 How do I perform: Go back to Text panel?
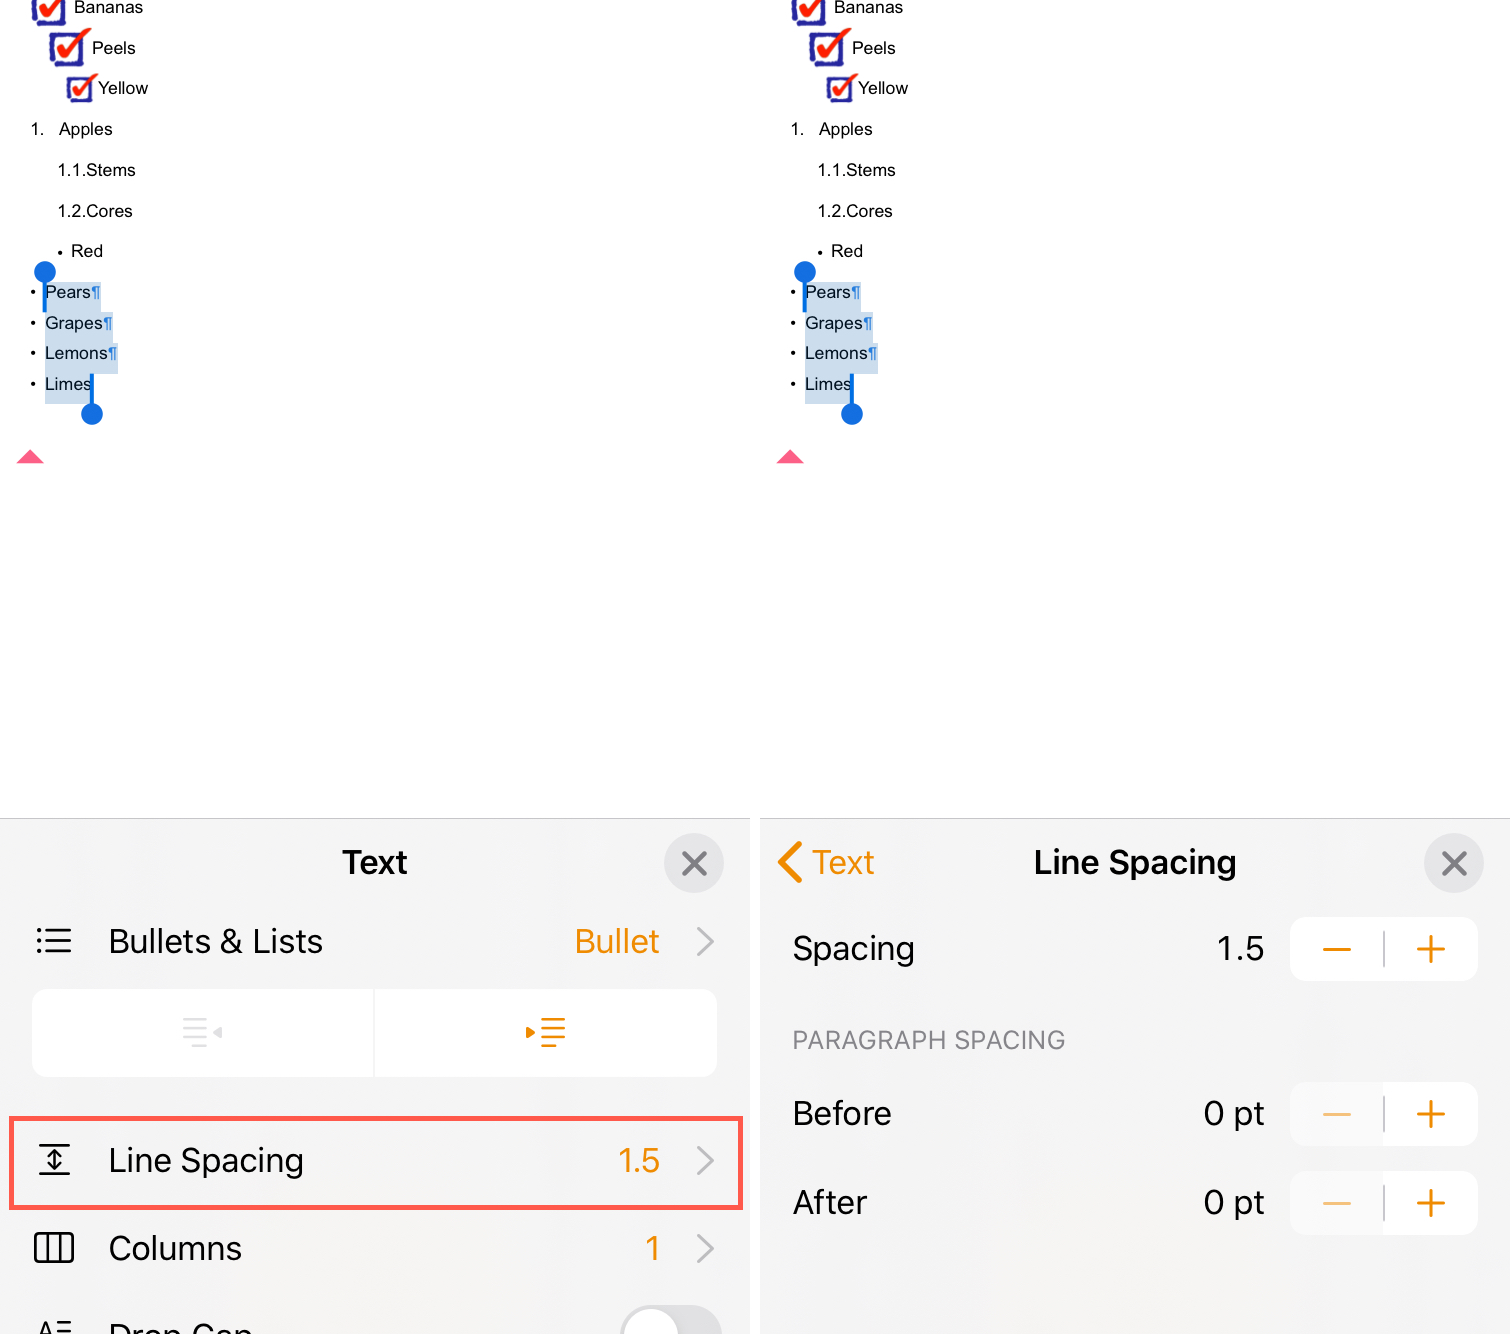[826, 862]
